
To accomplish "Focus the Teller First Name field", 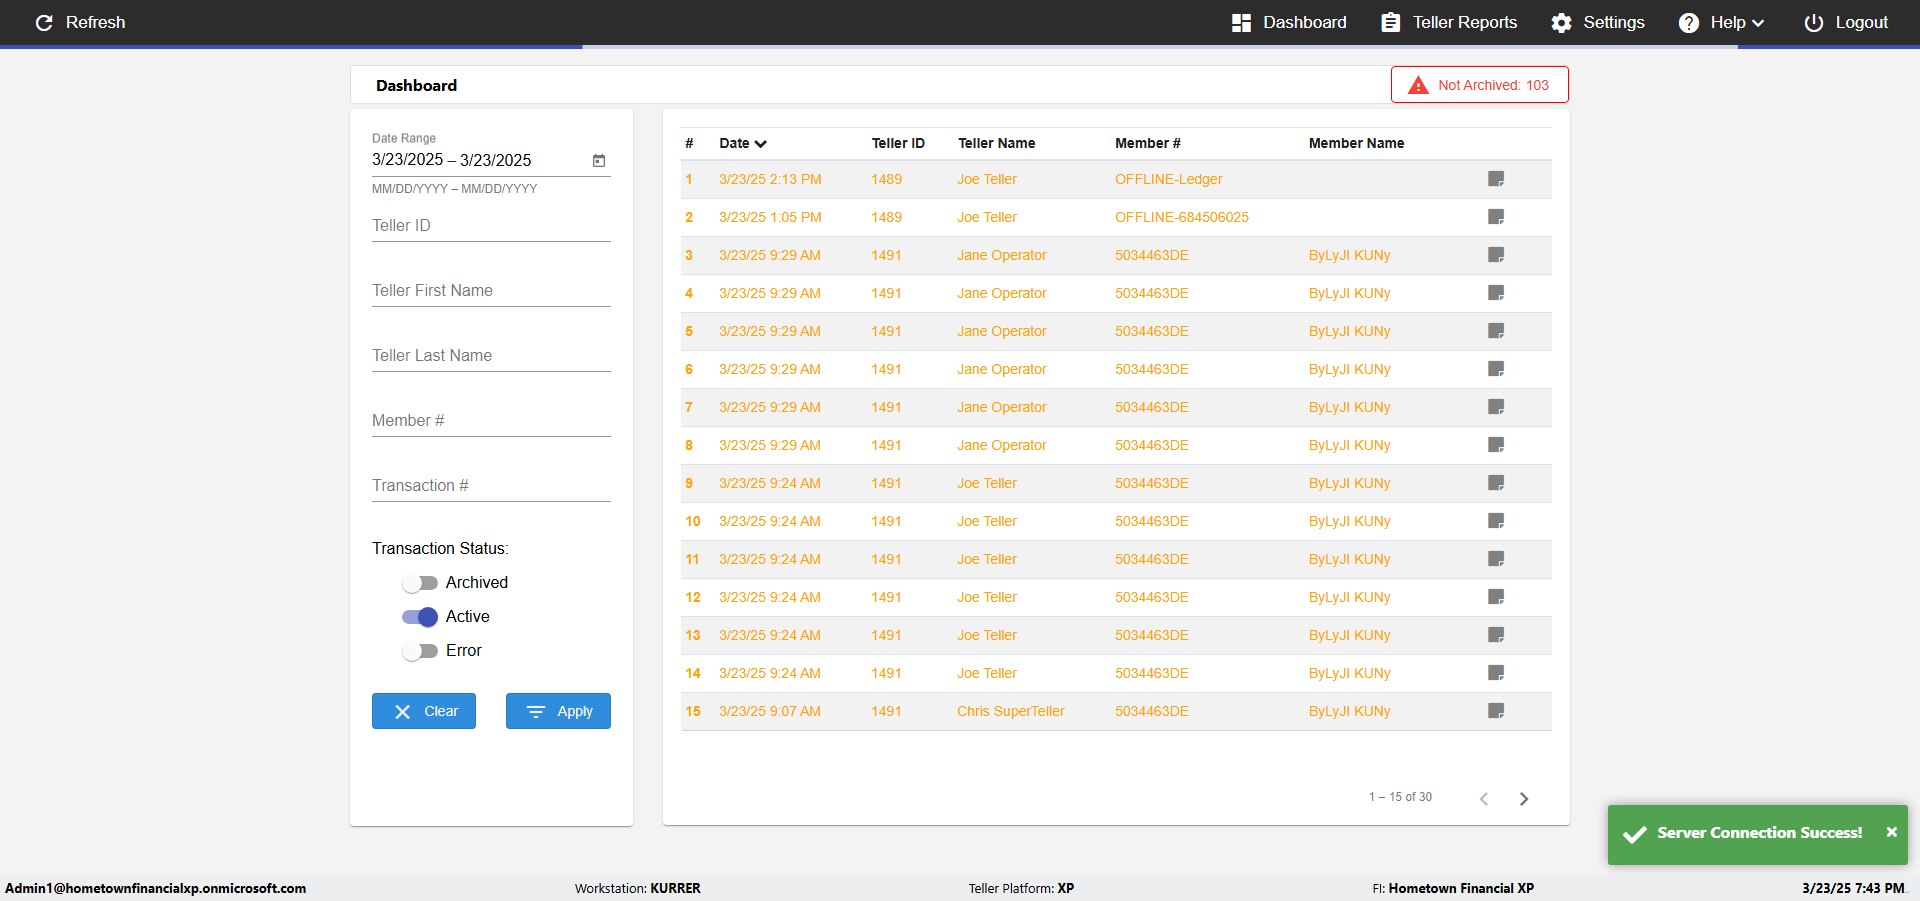I will point(491,291).
